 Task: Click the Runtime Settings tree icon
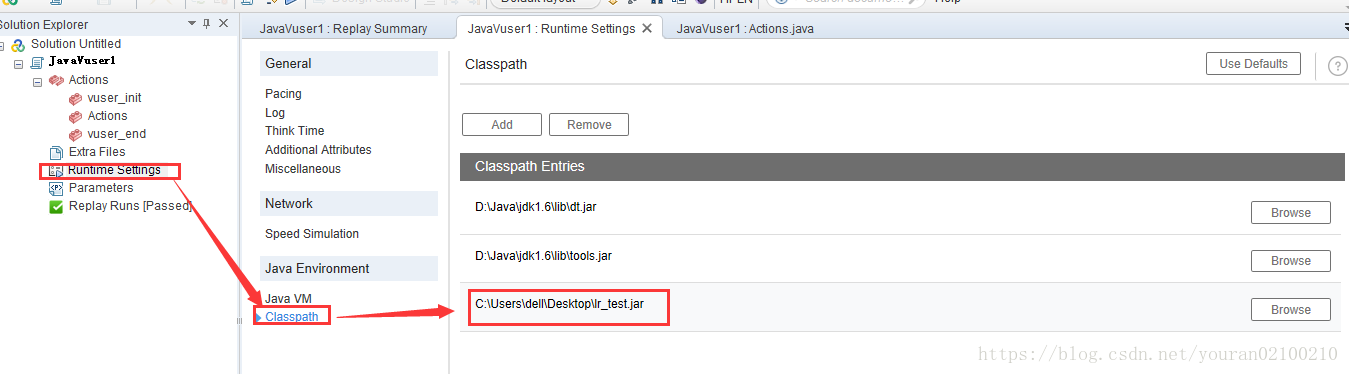56,170
